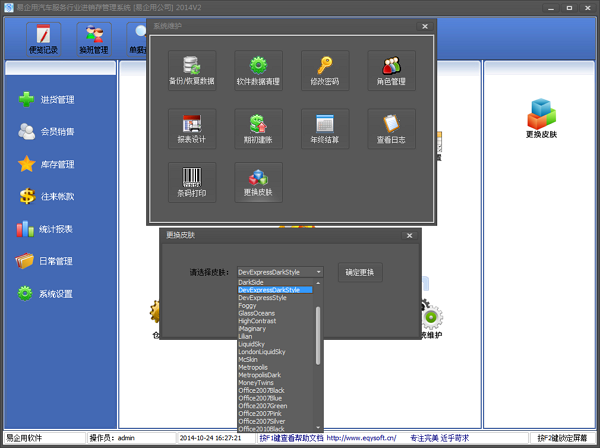Maximize the main application window
This screenshot has height=448, width=600.
[x=569, y=8]
